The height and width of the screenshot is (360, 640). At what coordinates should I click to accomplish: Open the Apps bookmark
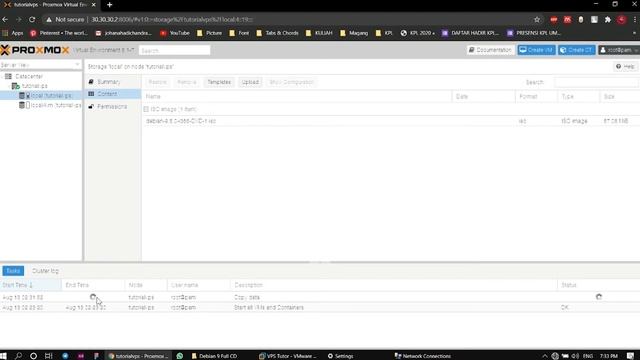(x=13, y=33)
